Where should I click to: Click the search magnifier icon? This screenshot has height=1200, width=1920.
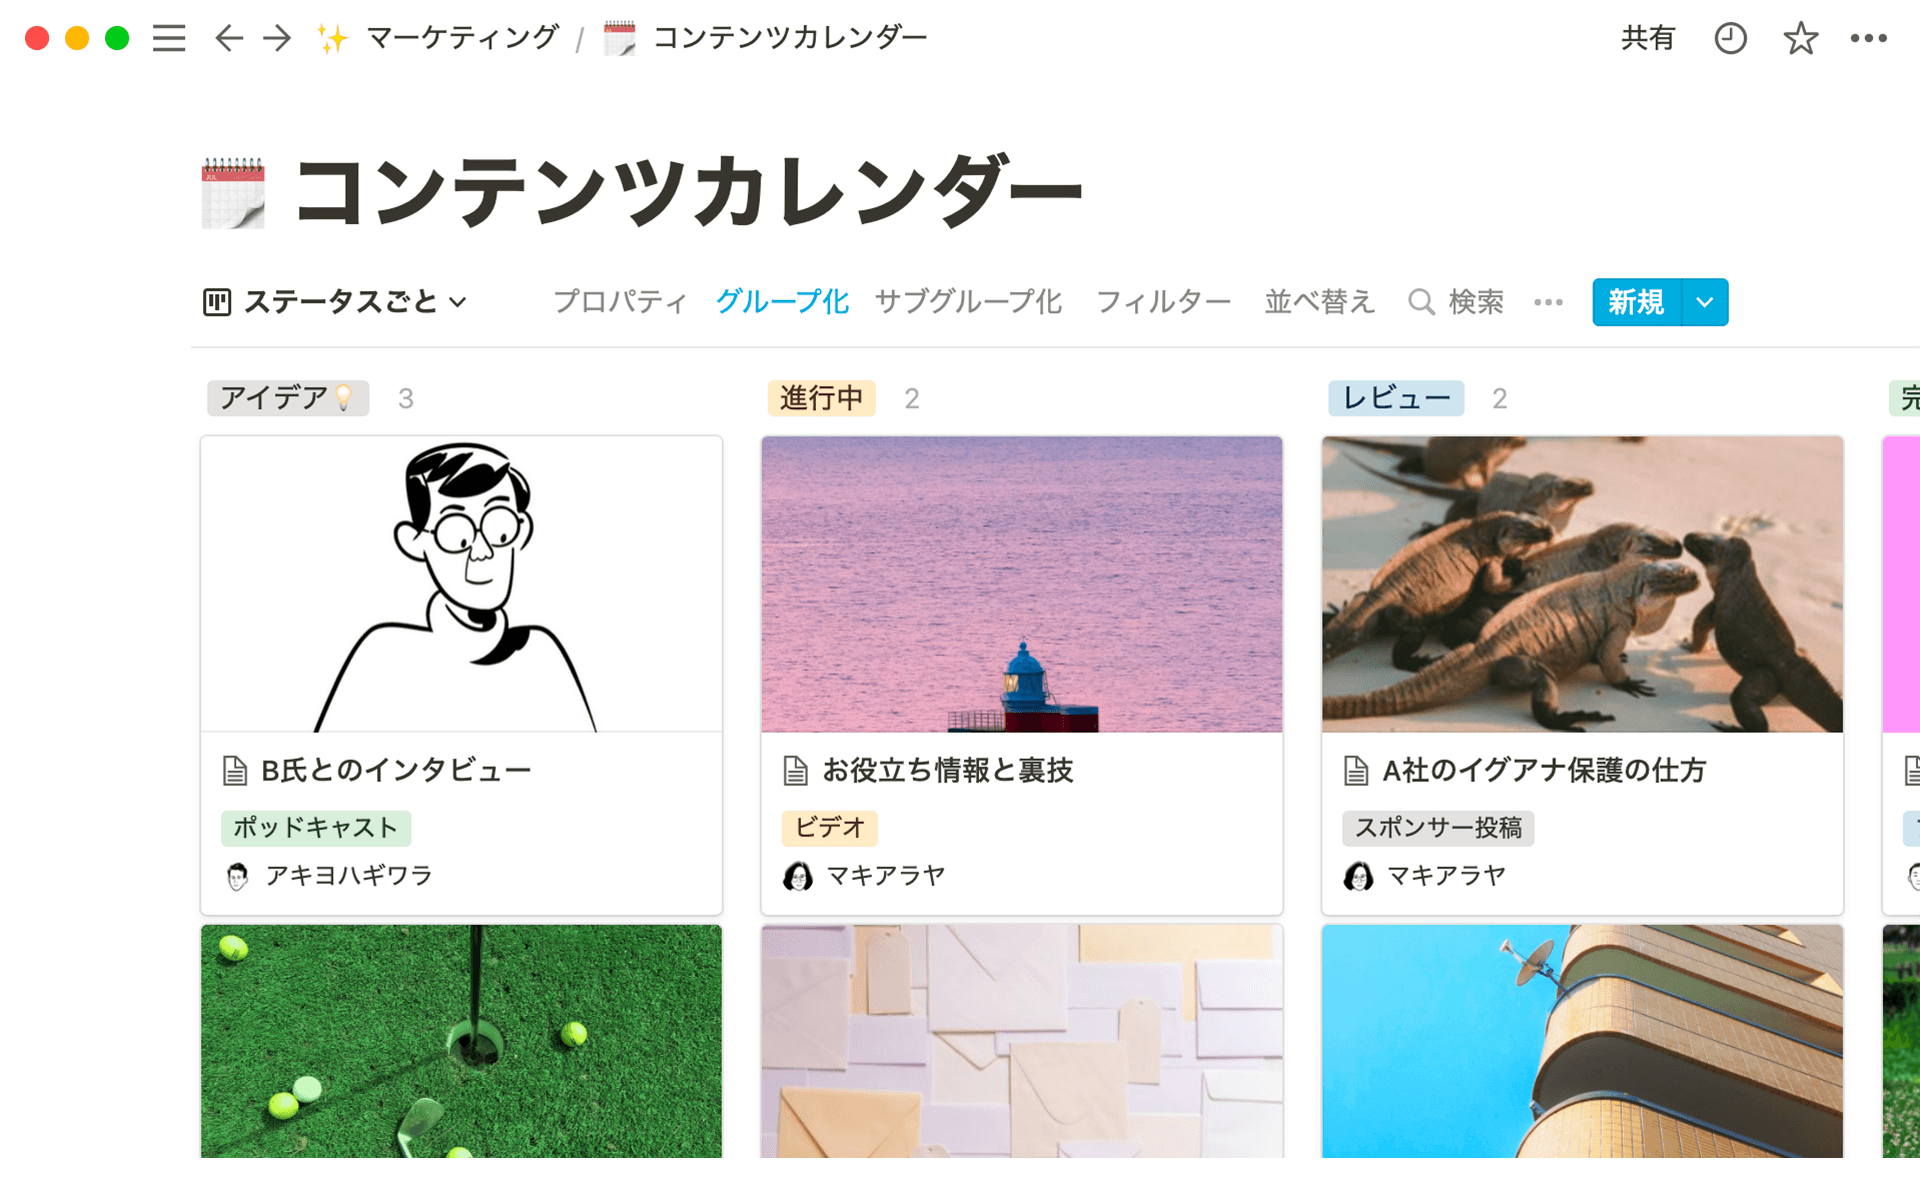coord(1420,302)
